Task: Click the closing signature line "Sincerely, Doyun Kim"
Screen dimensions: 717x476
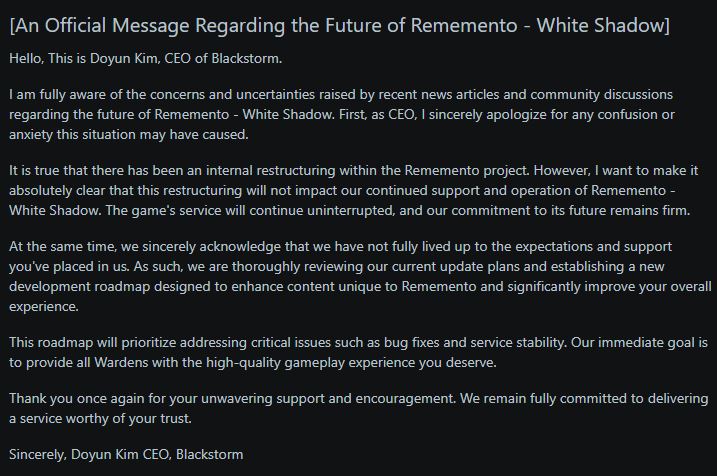Action: coord(126,454)
